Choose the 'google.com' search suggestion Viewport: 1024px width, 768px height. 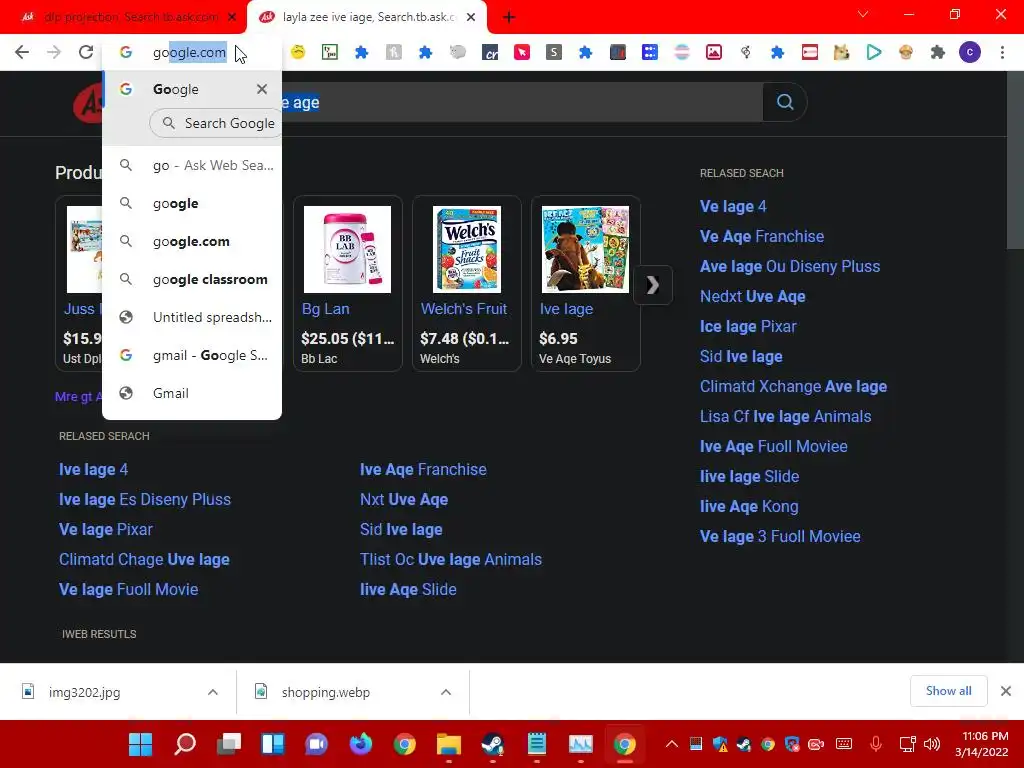[x=192, y=242]
